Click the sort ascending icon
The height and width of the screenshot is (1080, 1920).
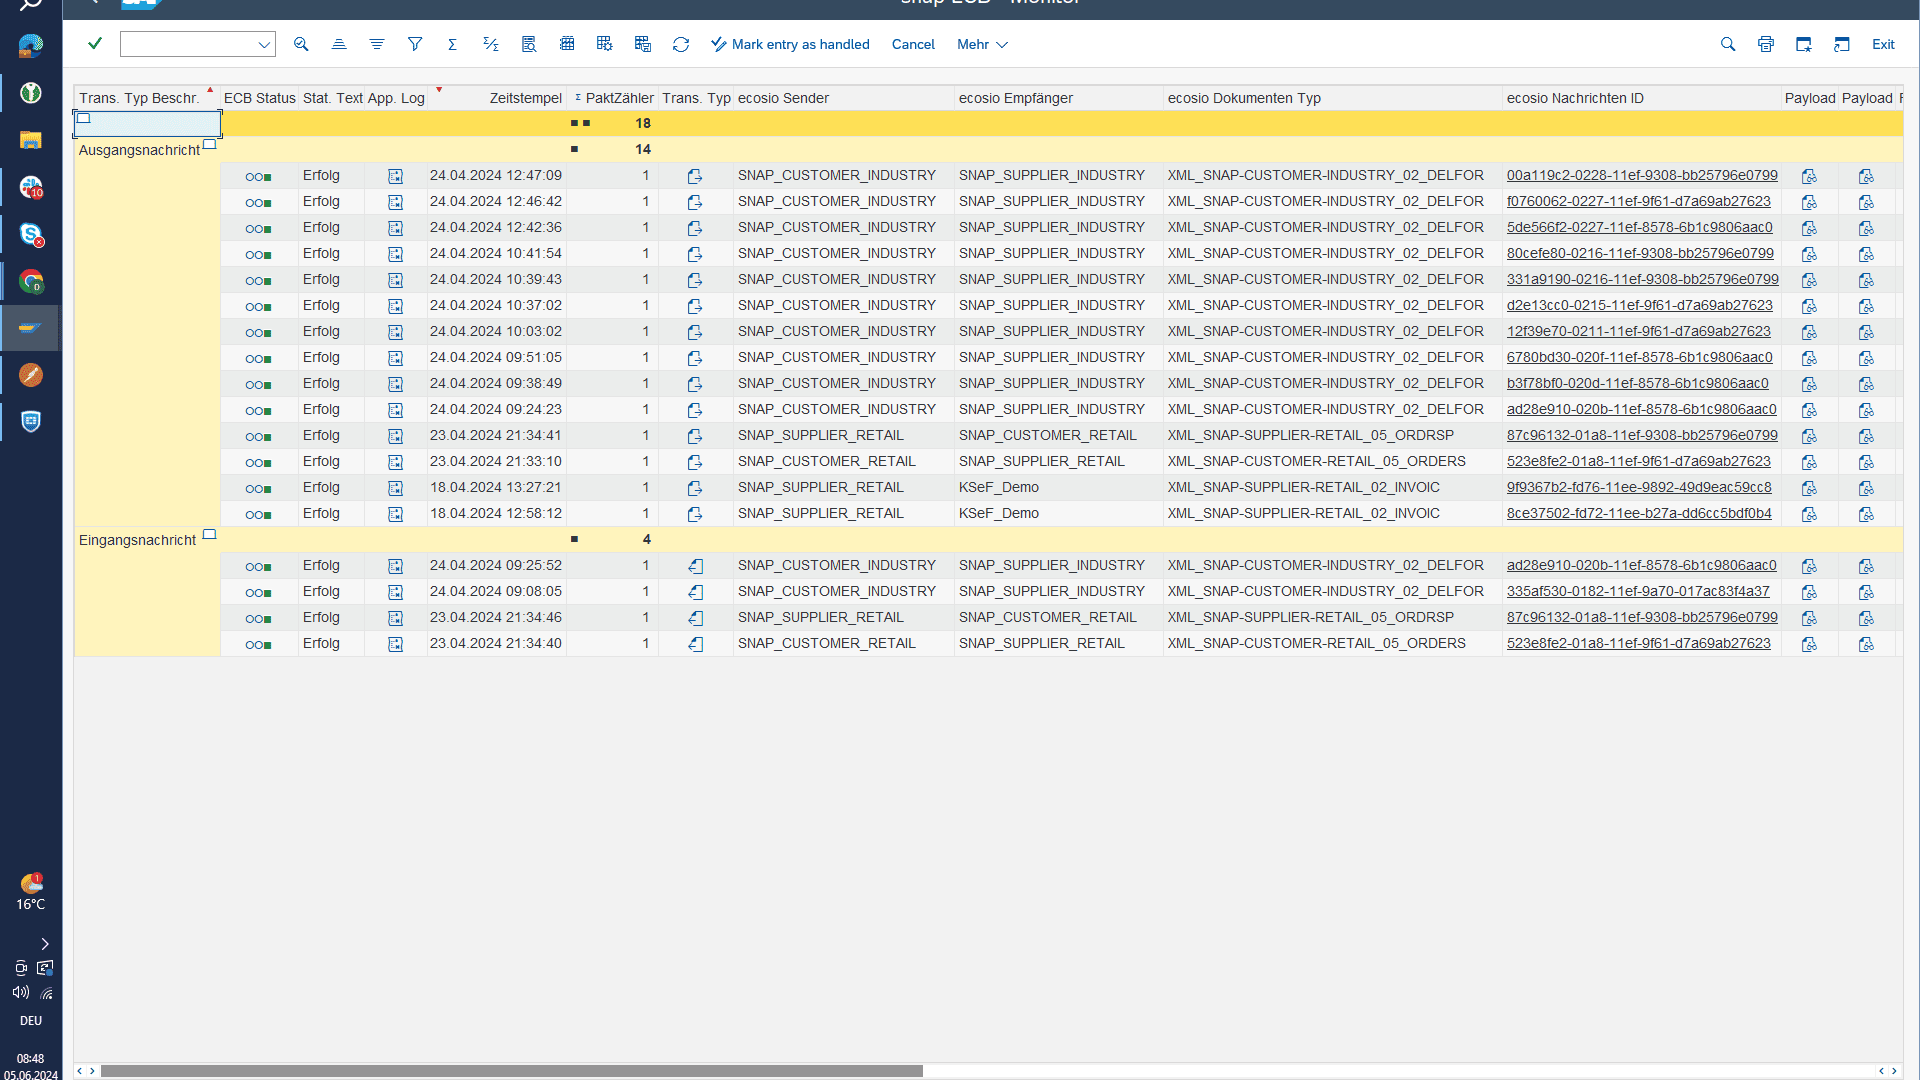pos(339,44)
